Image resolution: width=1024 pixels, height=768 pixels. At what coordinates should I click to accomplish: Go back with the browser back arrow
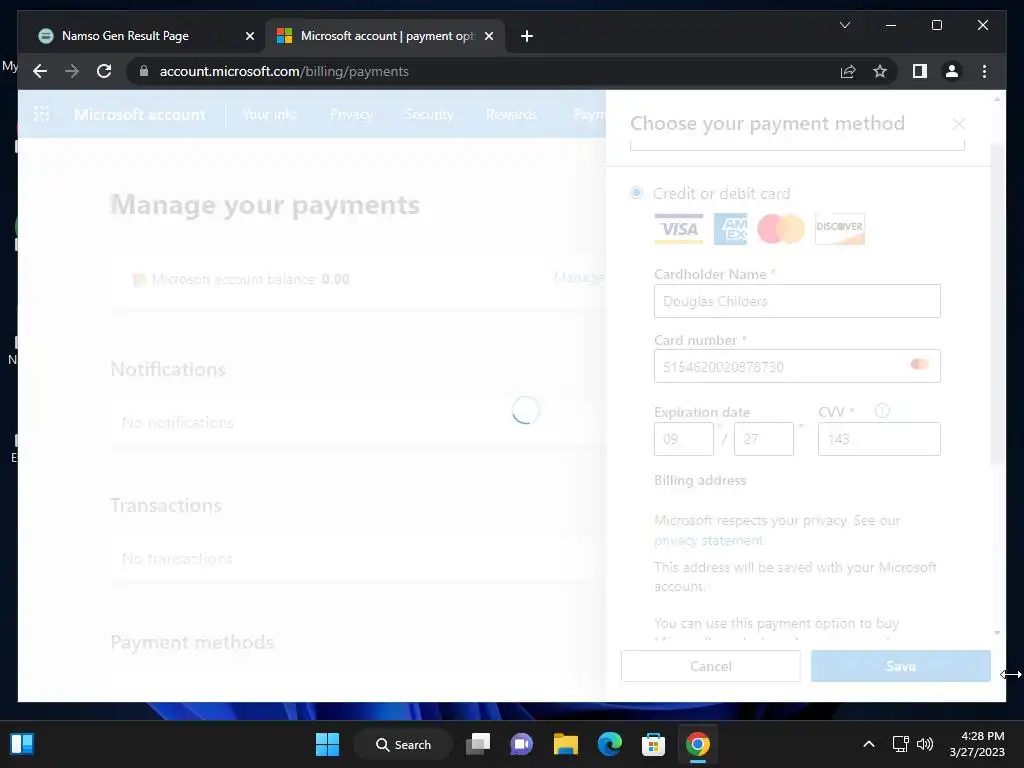click(x=40, y=71)
